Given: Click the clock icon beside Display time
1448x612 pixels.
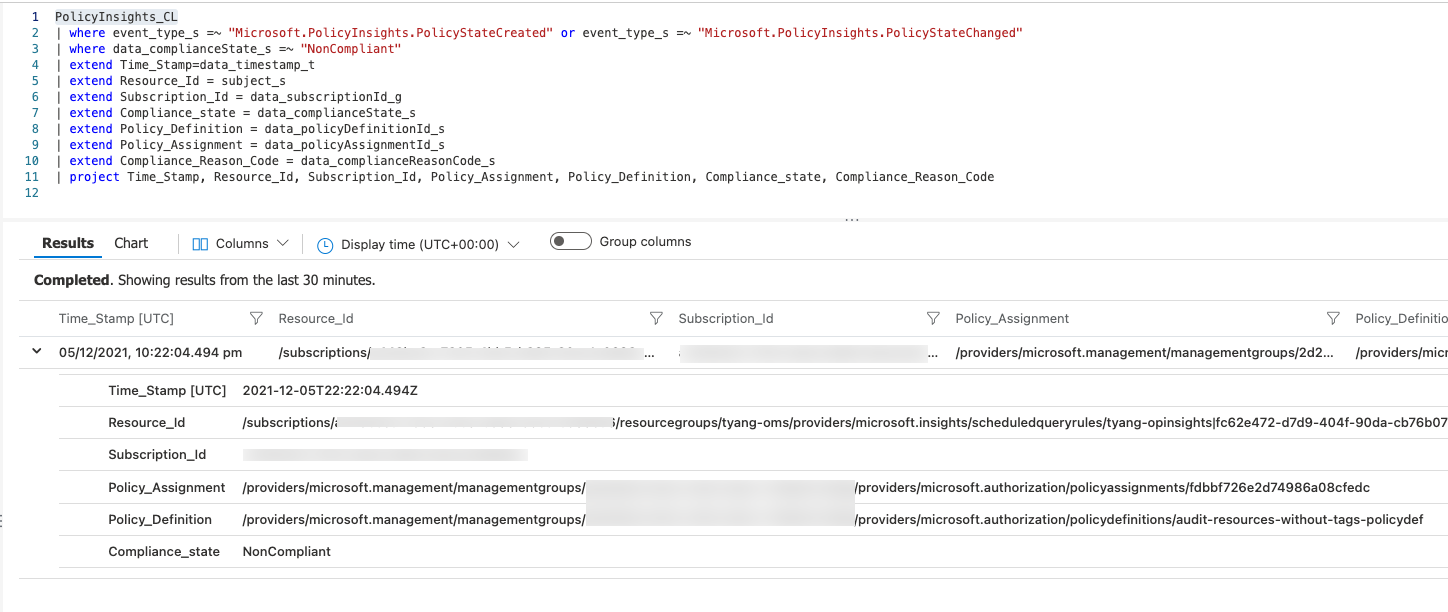Looking at the screenshot, I should (x=325, y=245).
